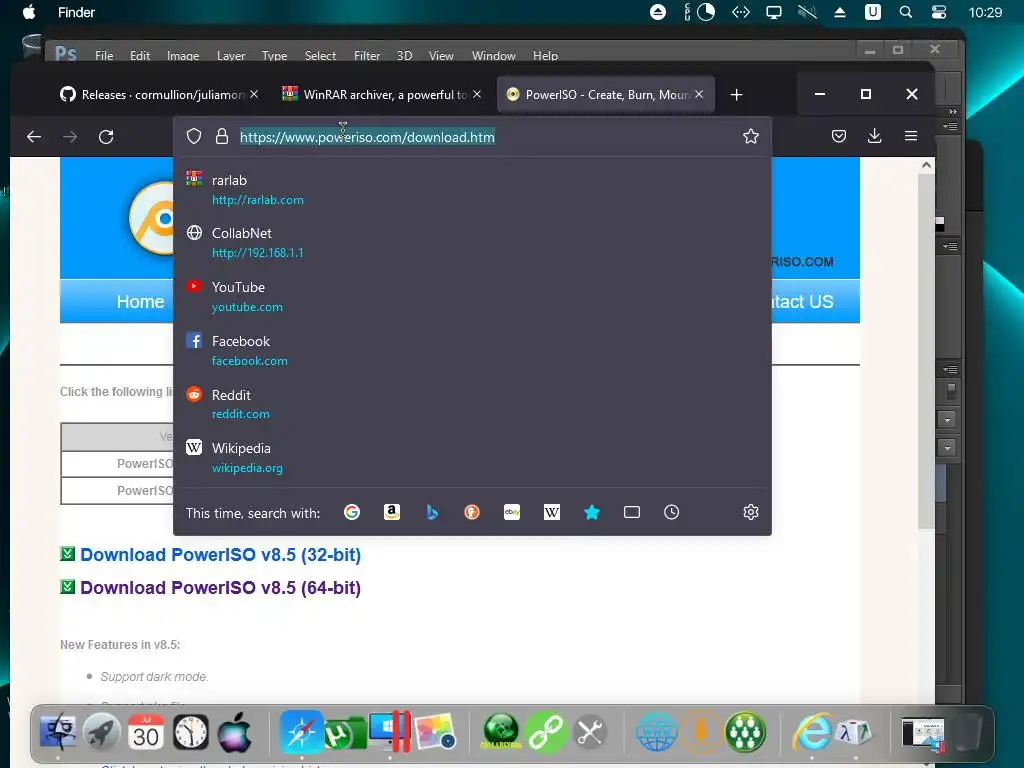The width and height of the screenshot is (1024, 768).
Task: Reload the current page in Firefox
Action: 106,136
